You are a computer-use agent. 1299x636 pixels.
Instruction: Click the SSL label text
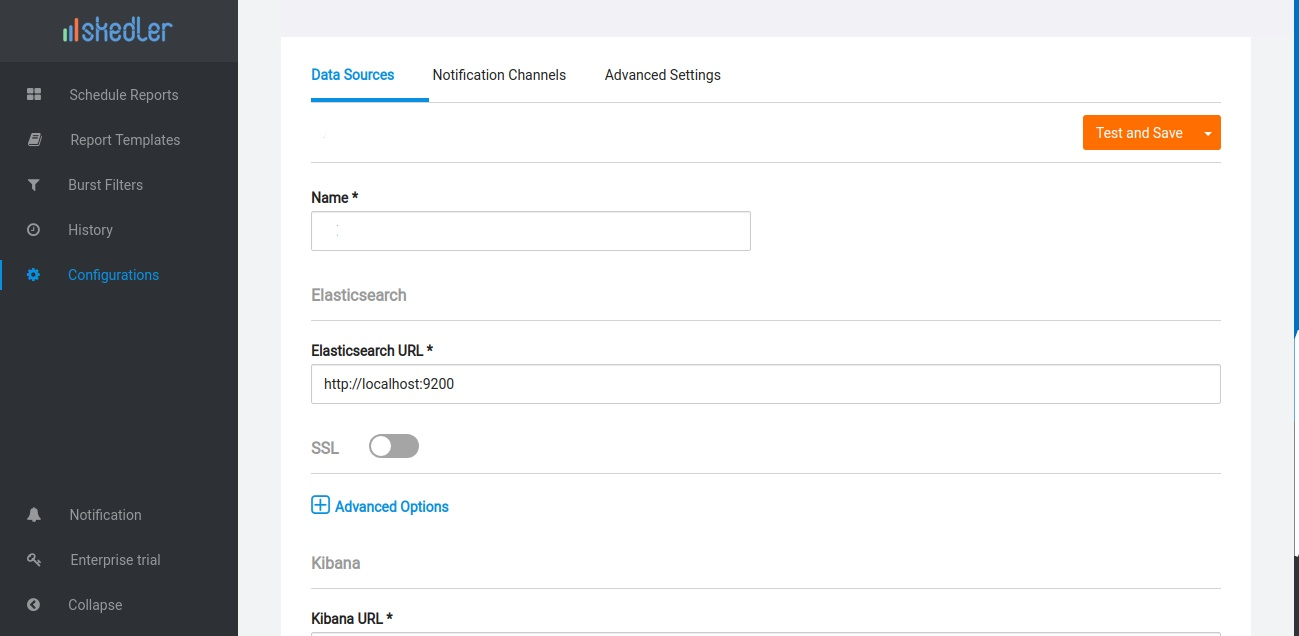click(x=325, y=448)
